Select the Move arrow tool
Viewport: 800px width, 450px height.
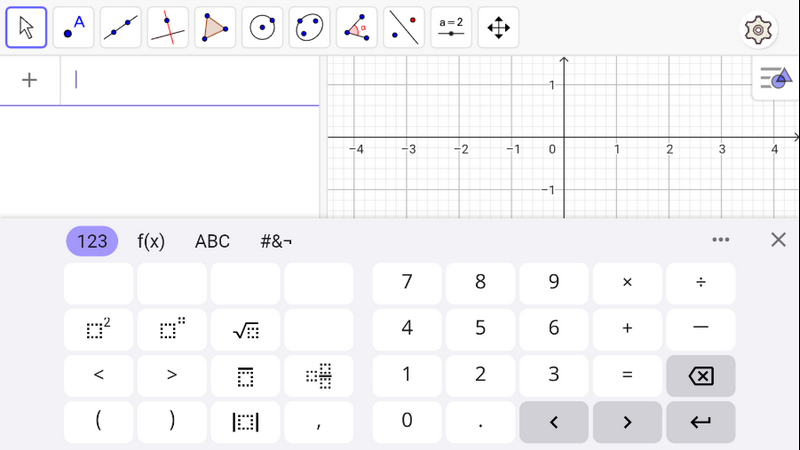point(27,28)
